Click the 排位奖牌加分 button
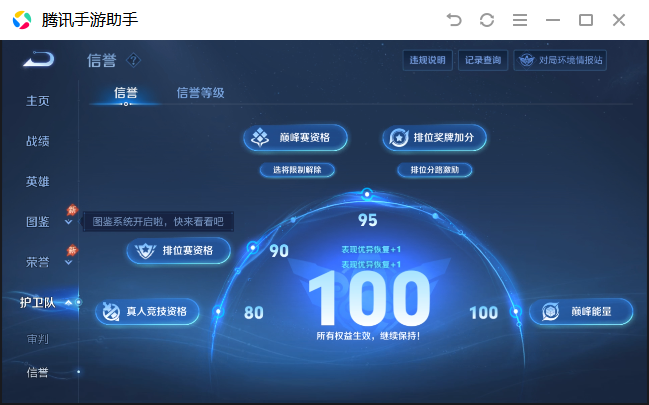This screenshot has height=405, width=649. point(435,137)
